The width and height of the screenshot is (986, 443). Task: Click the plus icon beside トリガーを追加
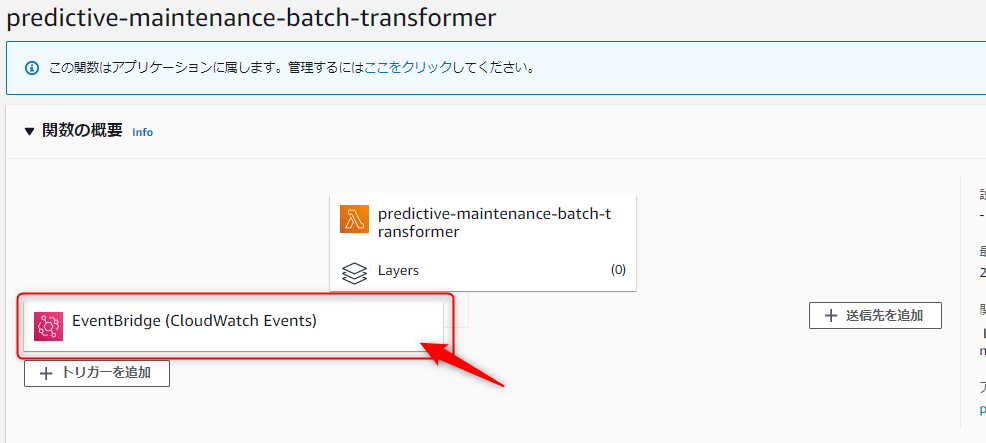pyautogui.click(x=46, y=373)
